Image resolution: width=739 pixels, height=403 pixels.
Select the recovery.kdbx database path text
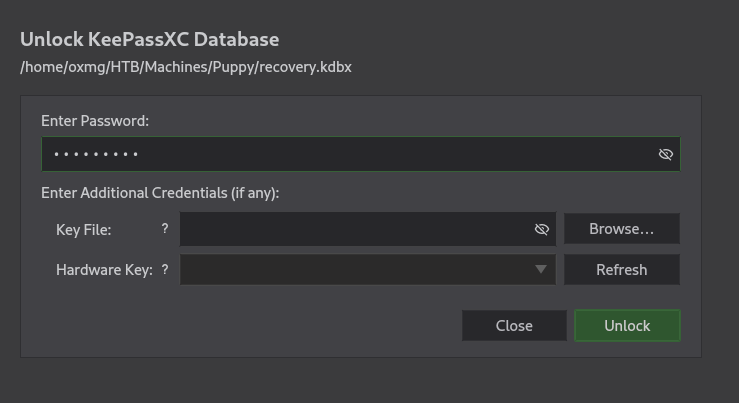click(186, 67)
